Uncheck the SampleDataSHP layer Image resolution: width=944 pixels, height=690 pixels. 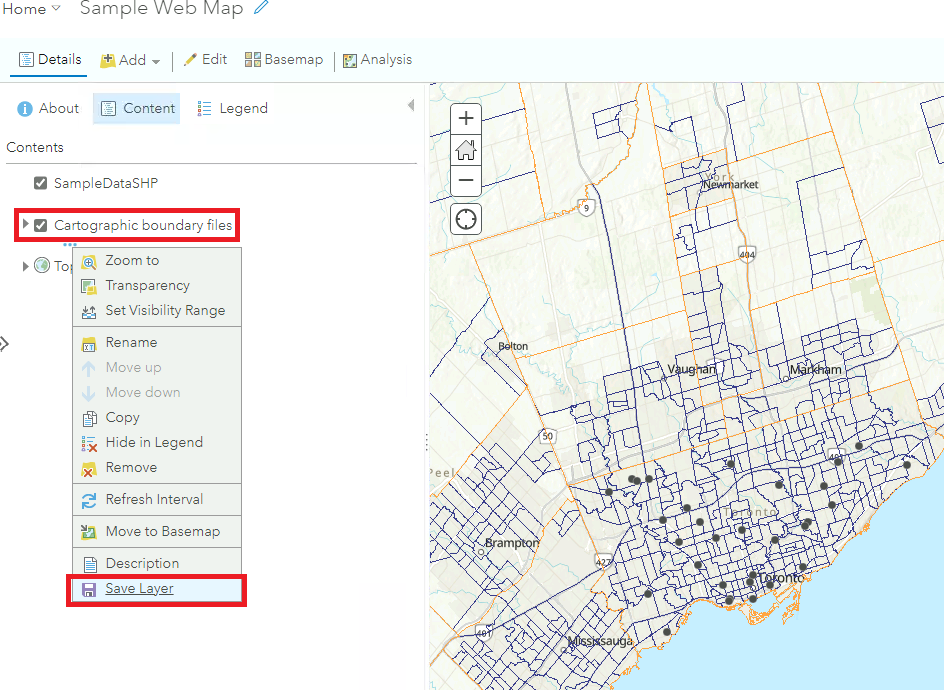point(40,183)
